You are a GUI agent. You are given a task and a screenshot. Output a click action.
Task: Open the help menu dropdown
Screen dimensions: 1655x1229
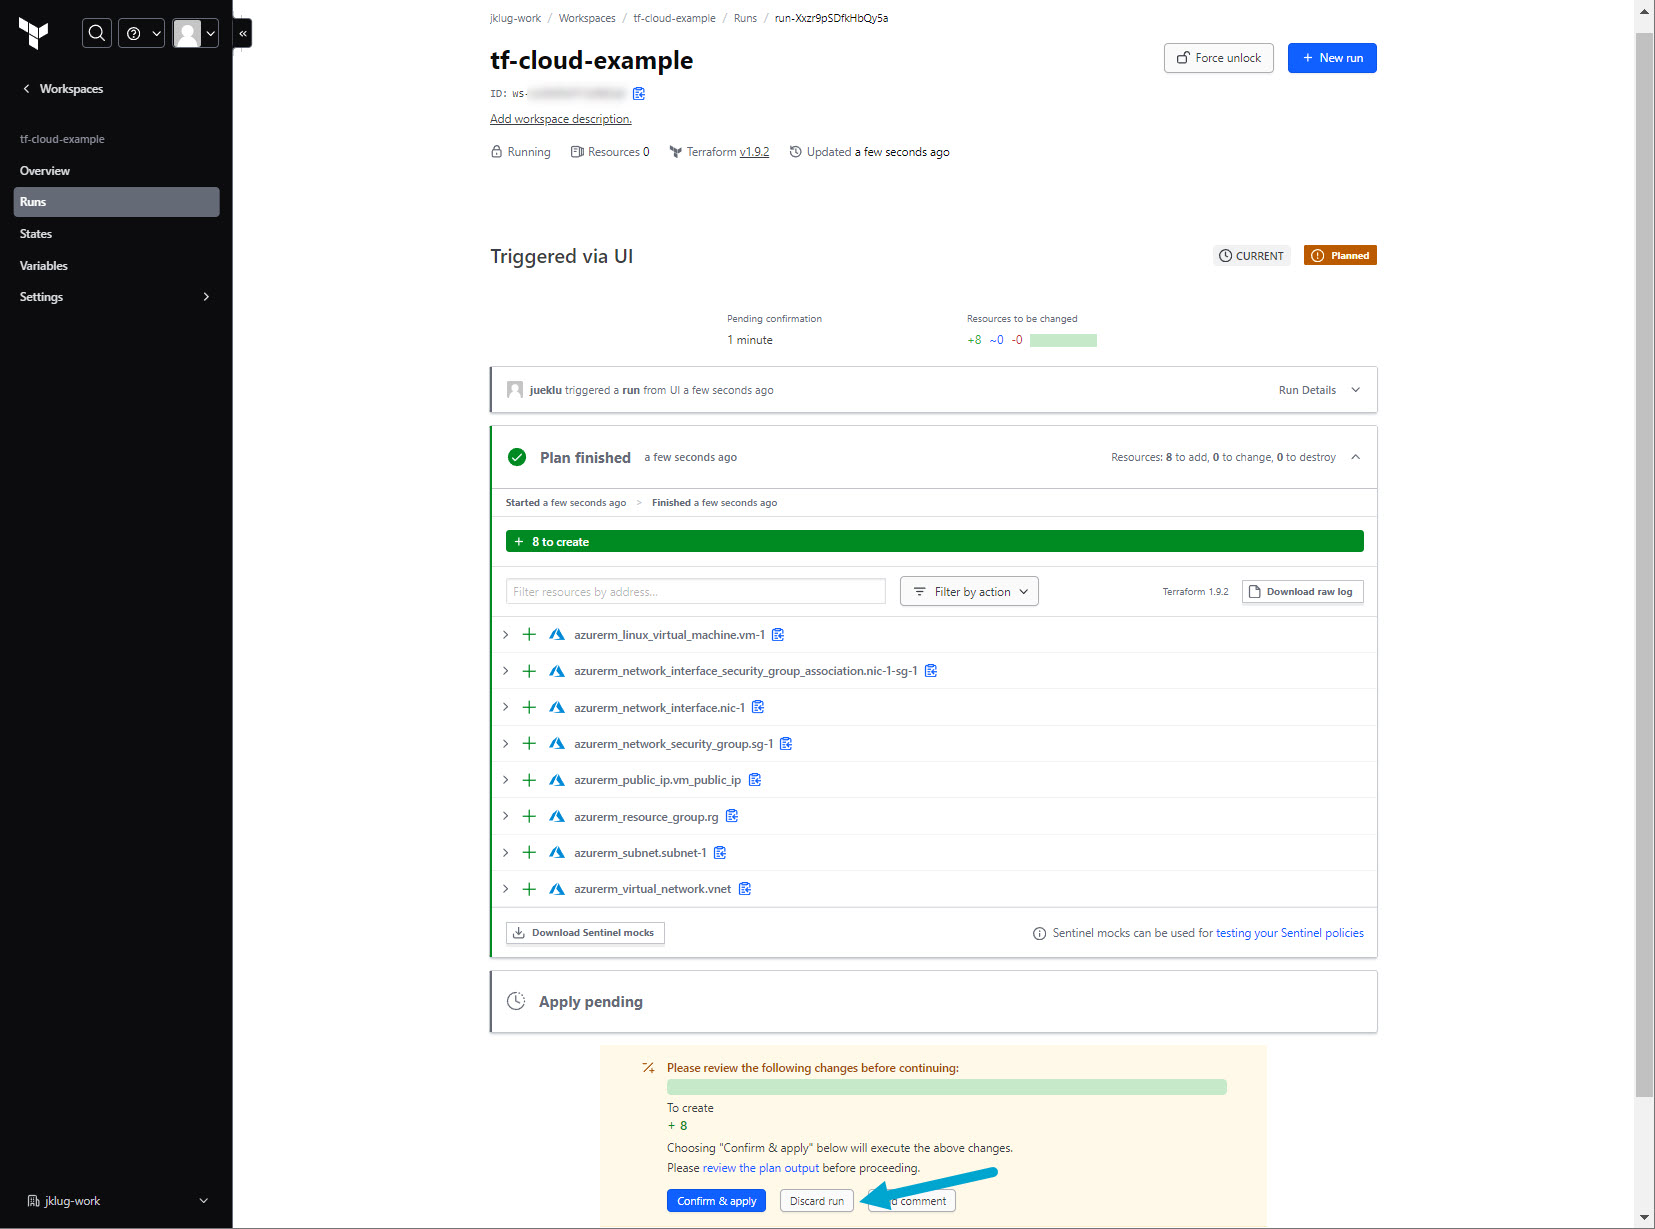[x=142, y=33]
